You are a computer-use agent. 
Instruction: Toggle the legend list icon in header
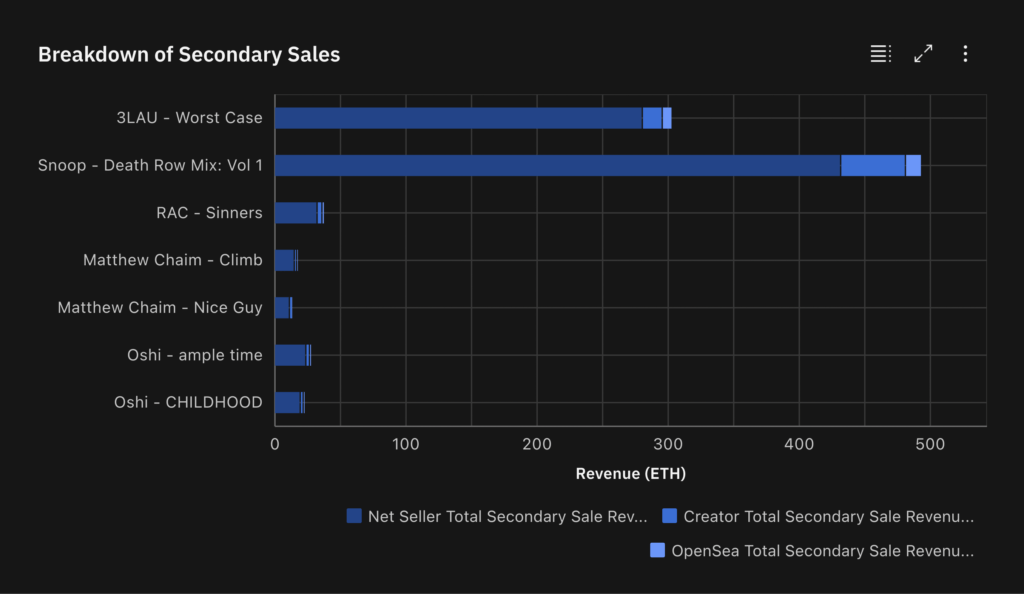(x=880, y=54)
